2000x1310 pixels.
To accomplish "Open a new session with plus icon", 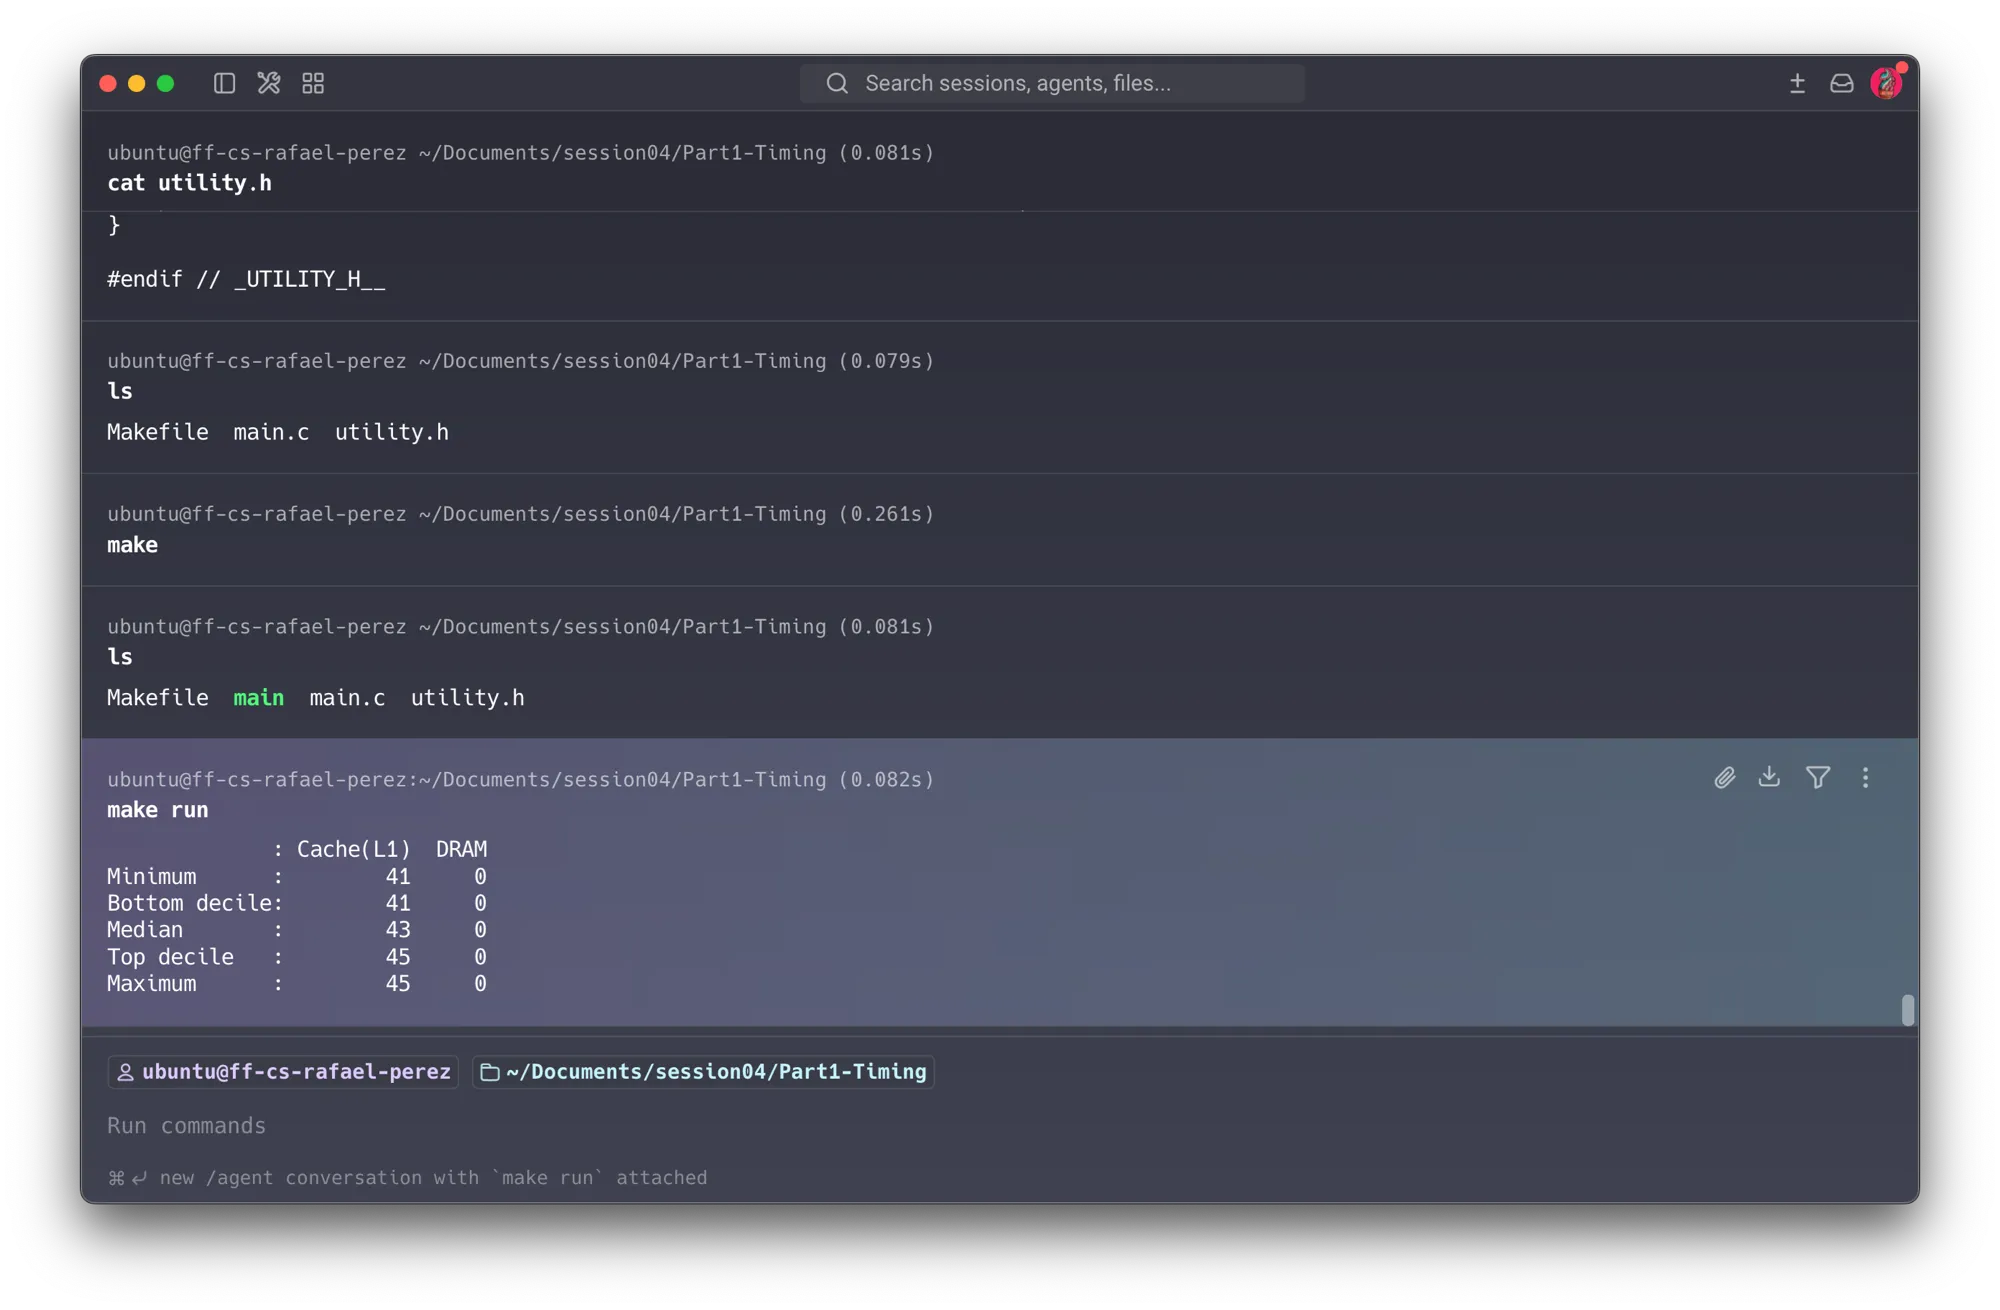I will pyautogui.click(x=1797, y=83).
